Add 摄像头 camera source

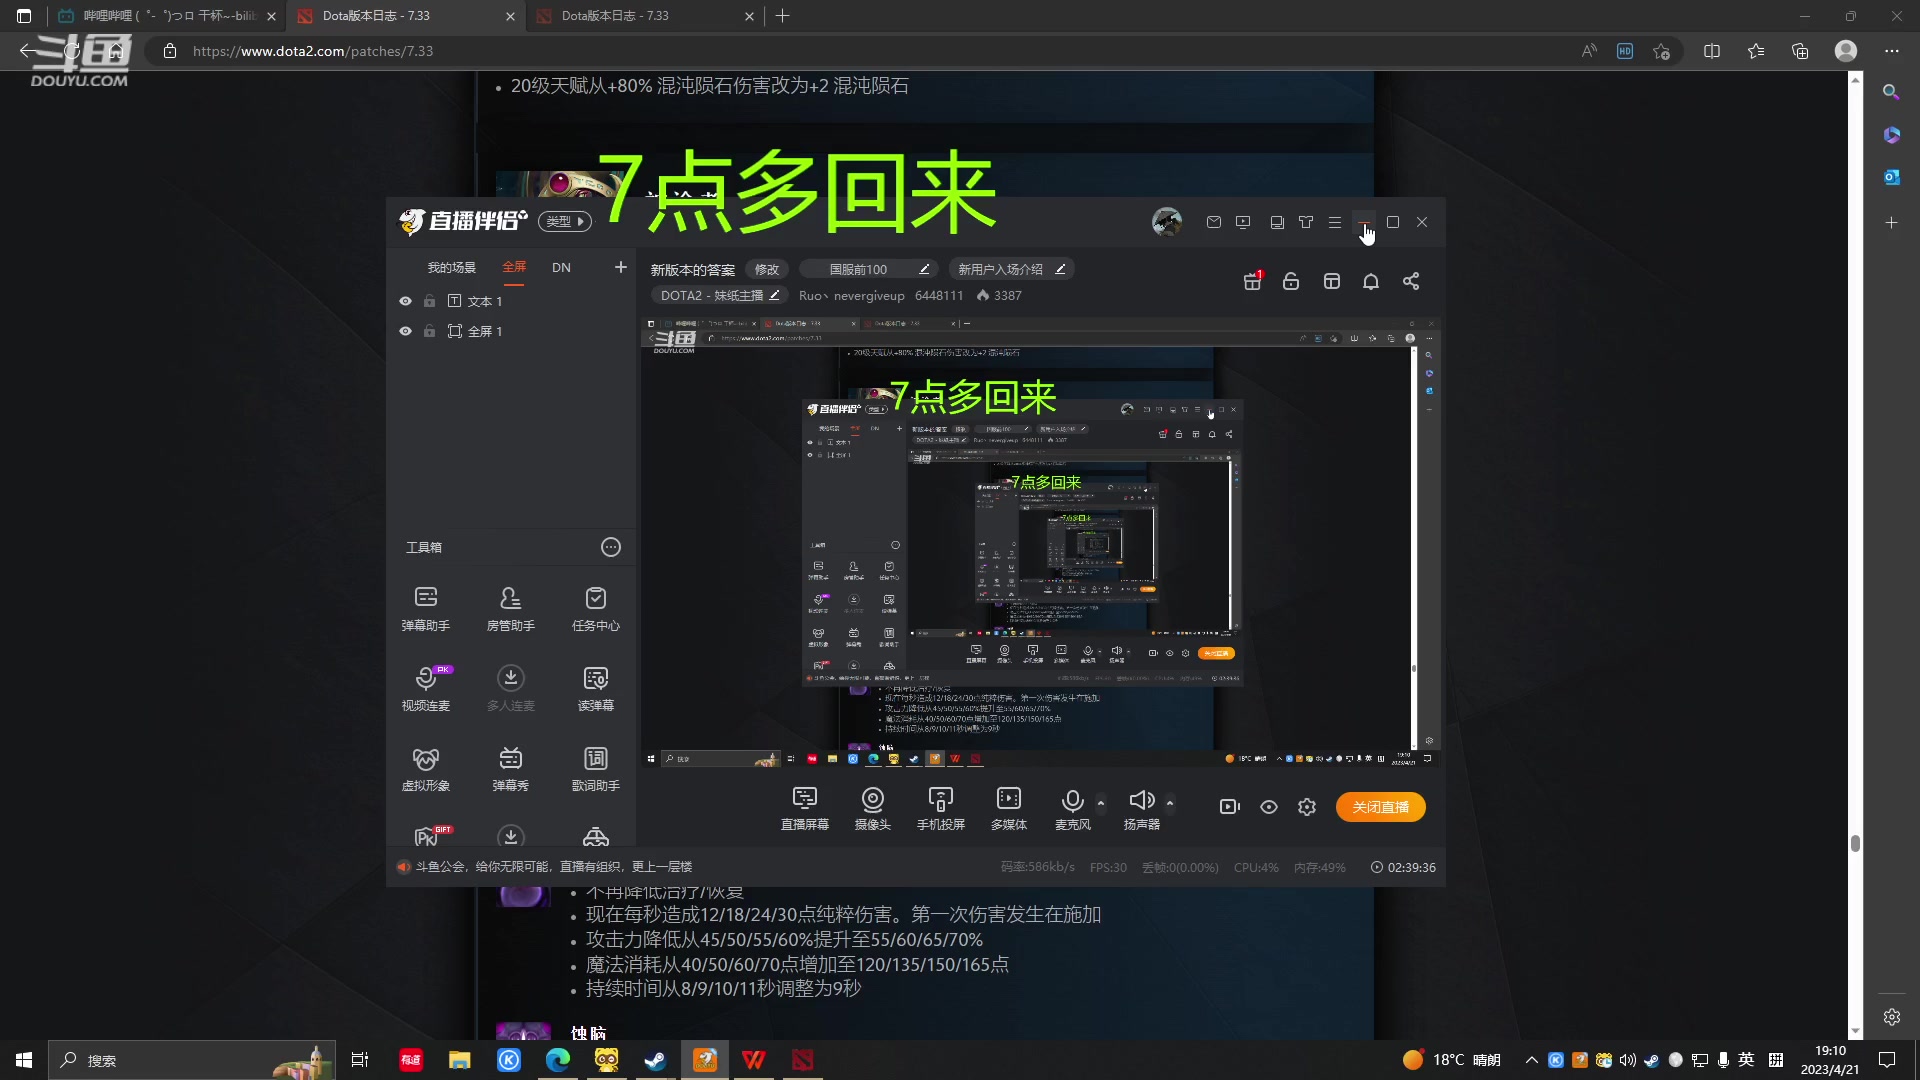[x=873, y=808]
